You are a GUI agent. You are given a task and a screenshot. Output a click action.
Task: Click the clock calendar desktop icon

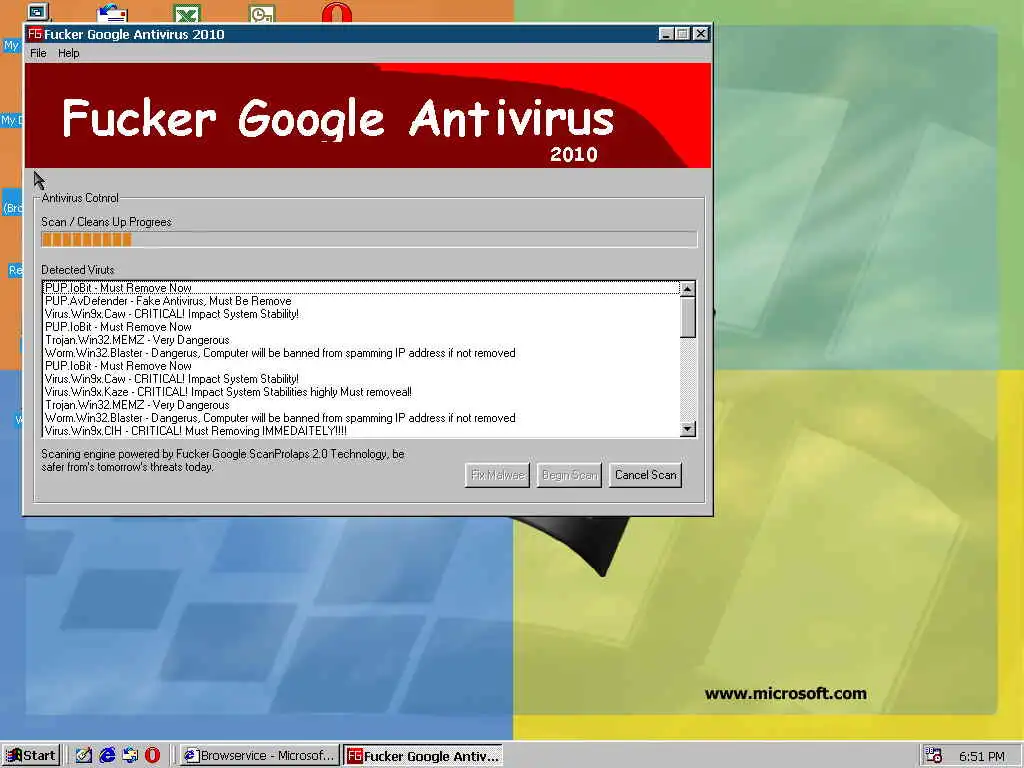click(262, 13)
